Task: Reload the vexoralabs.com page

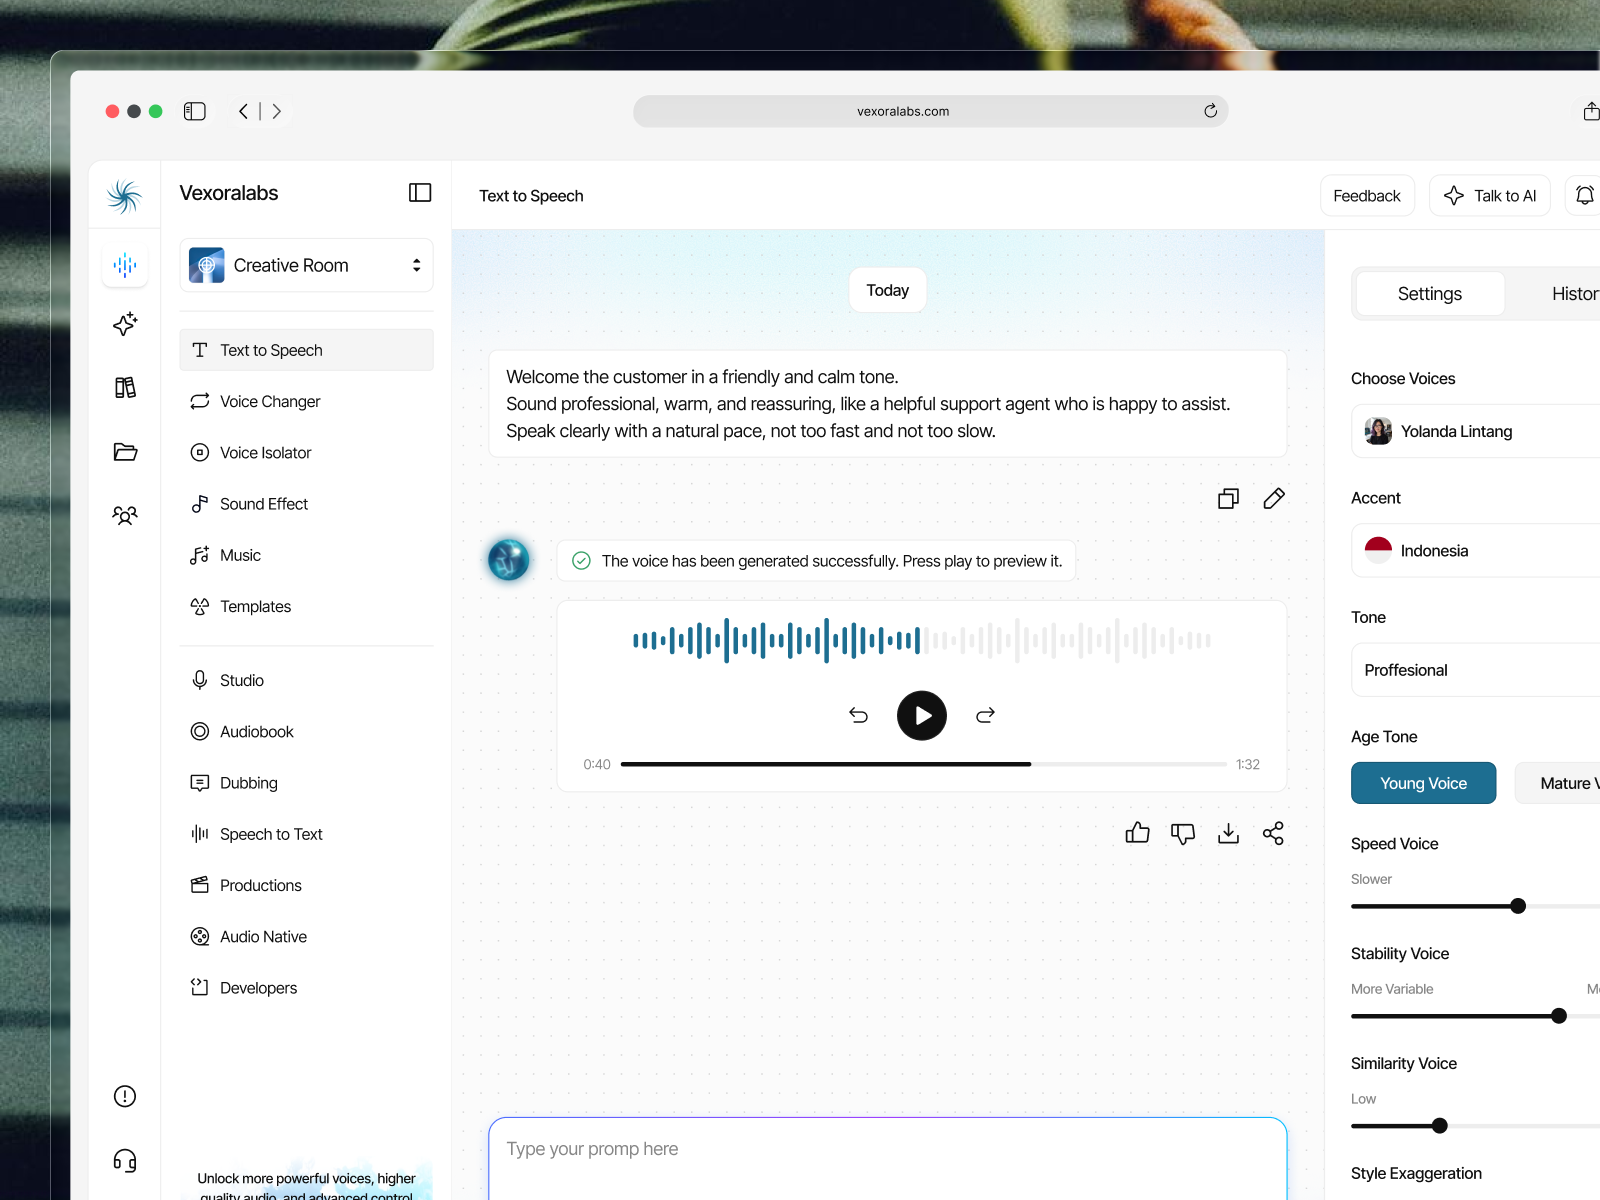Action: click(x=1210, y=111)
